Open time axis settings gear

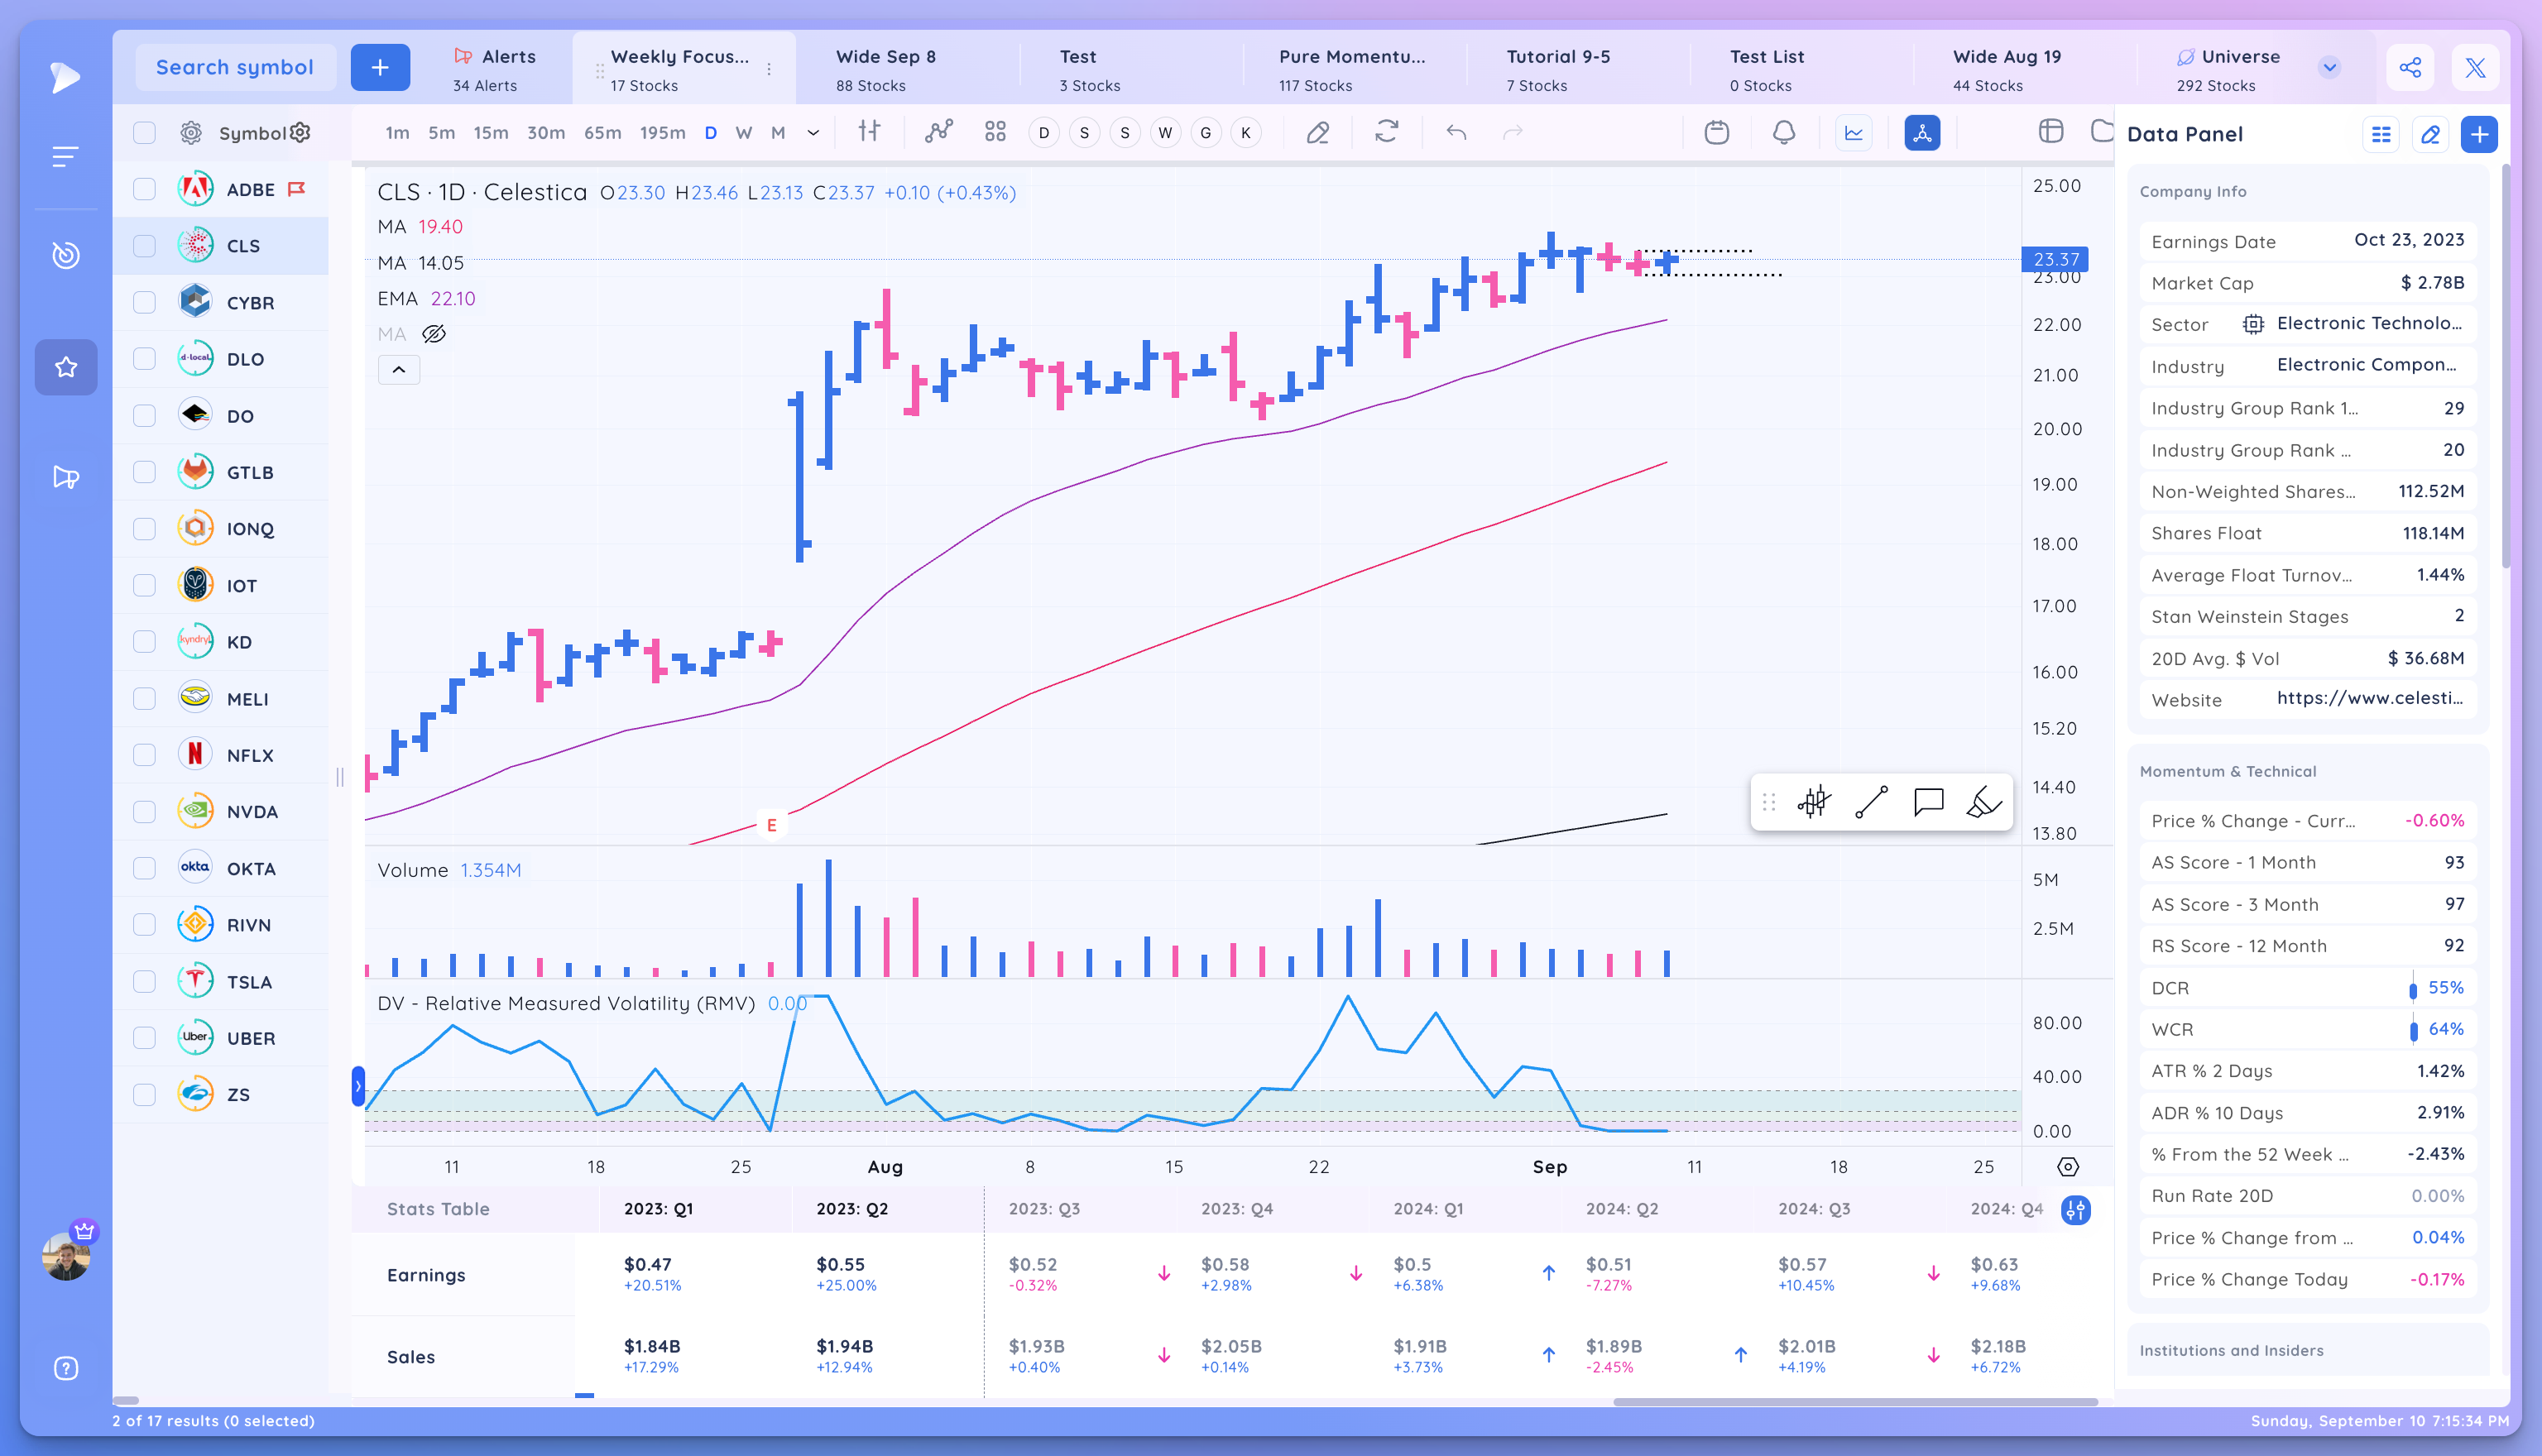pyautogui.click(x=2068, y=1166)
